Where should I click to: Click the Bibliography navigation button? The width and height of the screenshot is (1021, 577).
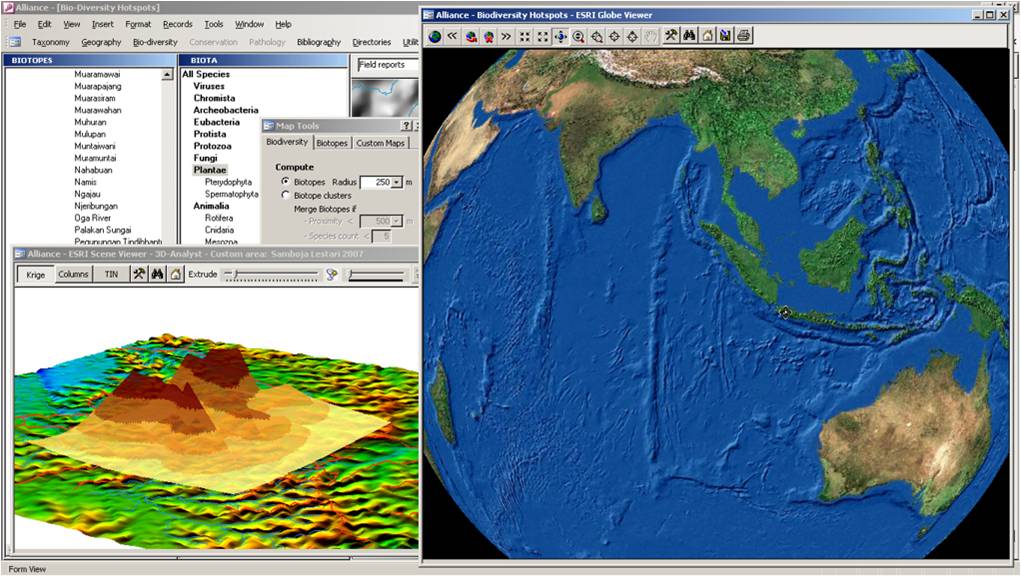[318, 42]
